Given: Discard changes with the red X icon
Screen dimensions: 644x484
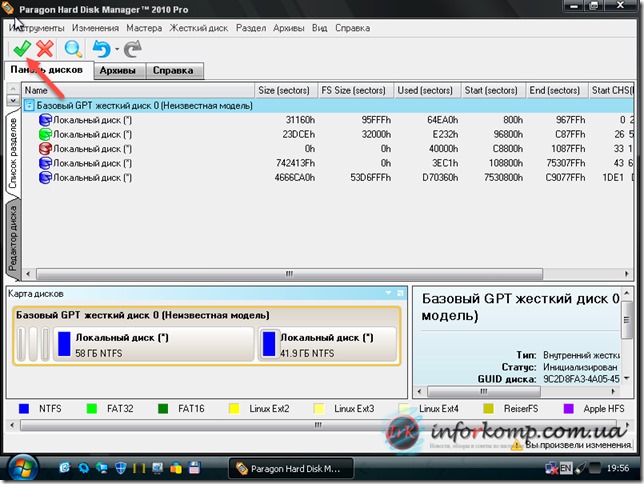Looking at the screenshot, I should [x=45, y=49].
